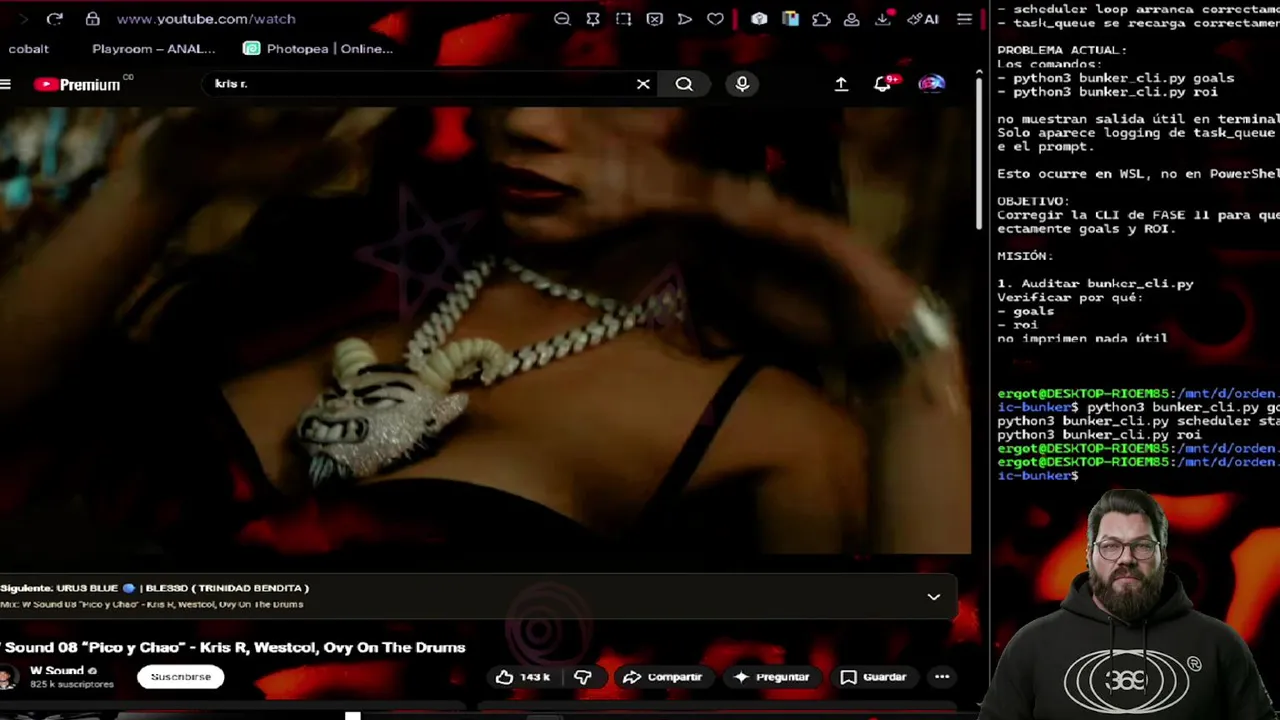Click the YouTube upload/create icon

coord(841,84)
